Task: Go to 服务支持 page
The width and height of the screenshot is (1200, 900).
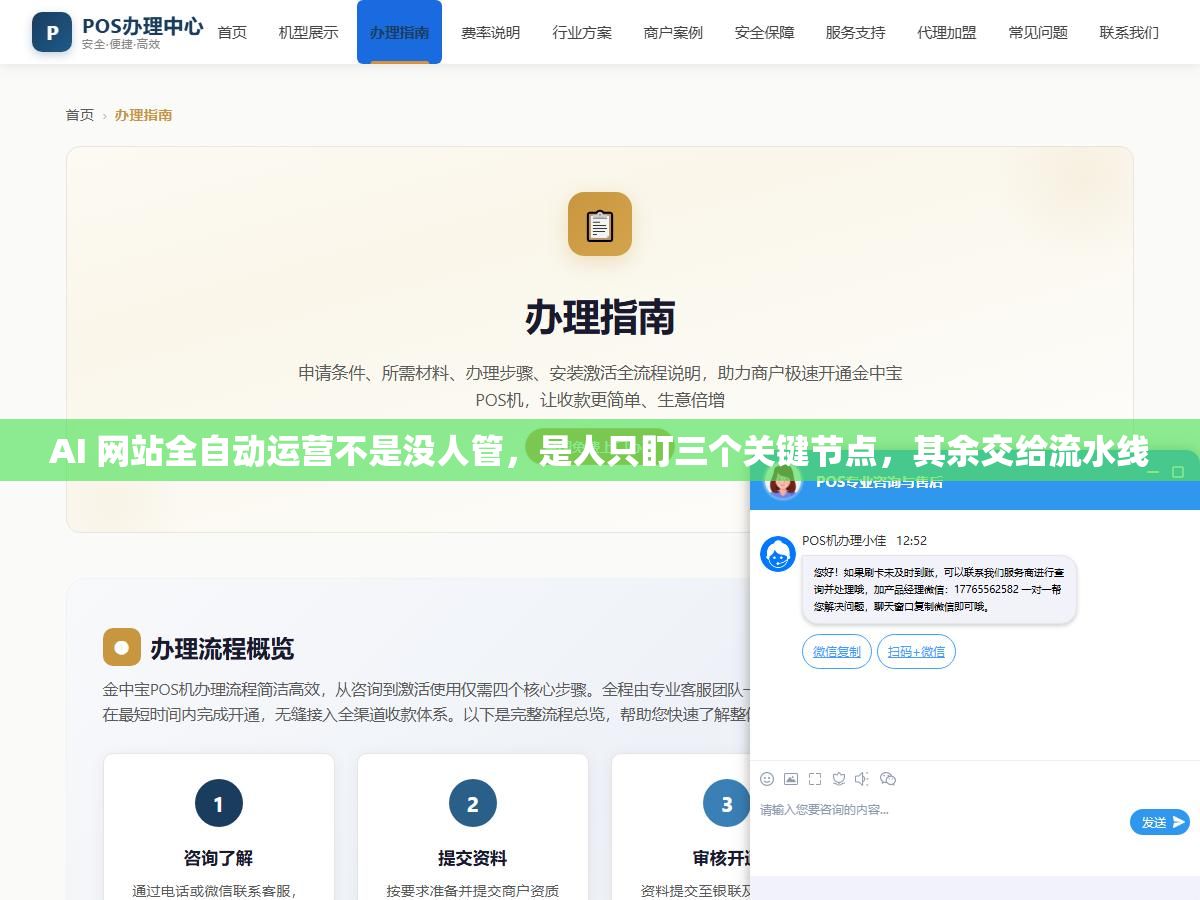Action: 855,32
